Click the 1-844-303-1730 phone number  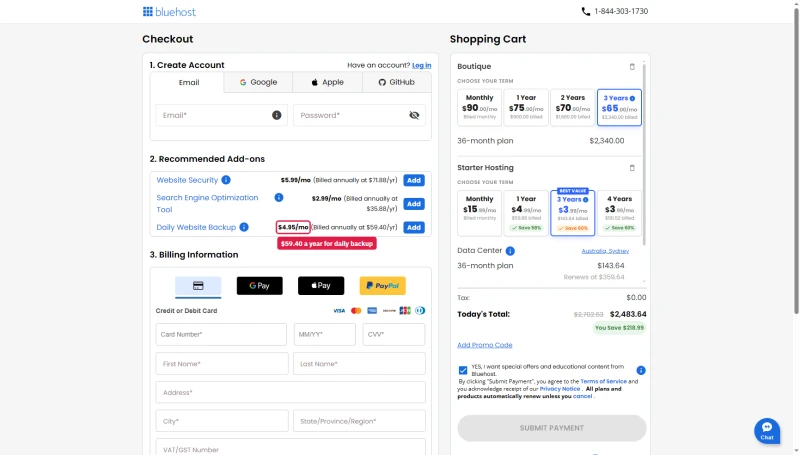(x=621, y=11)
